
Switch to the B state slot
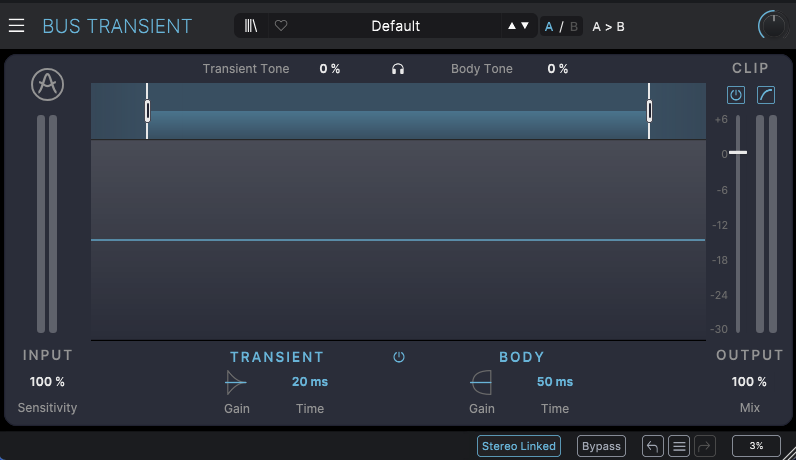(x=573, y=26)
